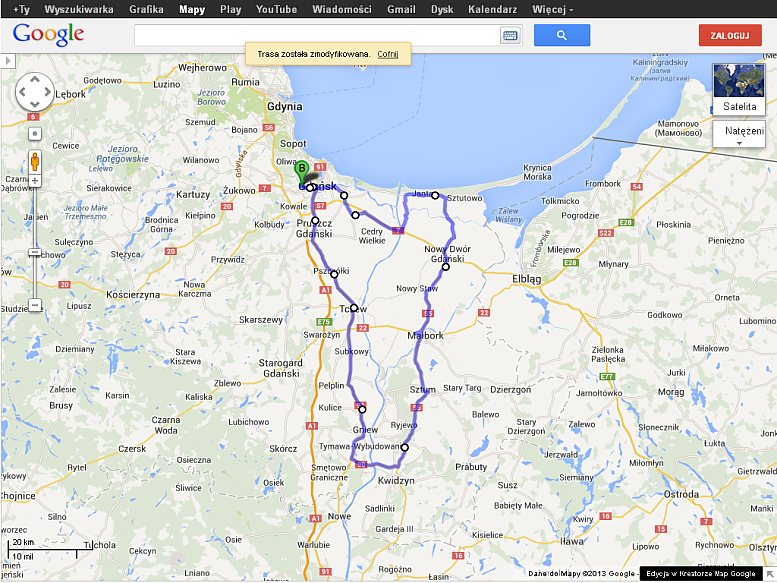
Task: Collapse the overview map corner arrow
Action: 770,574
